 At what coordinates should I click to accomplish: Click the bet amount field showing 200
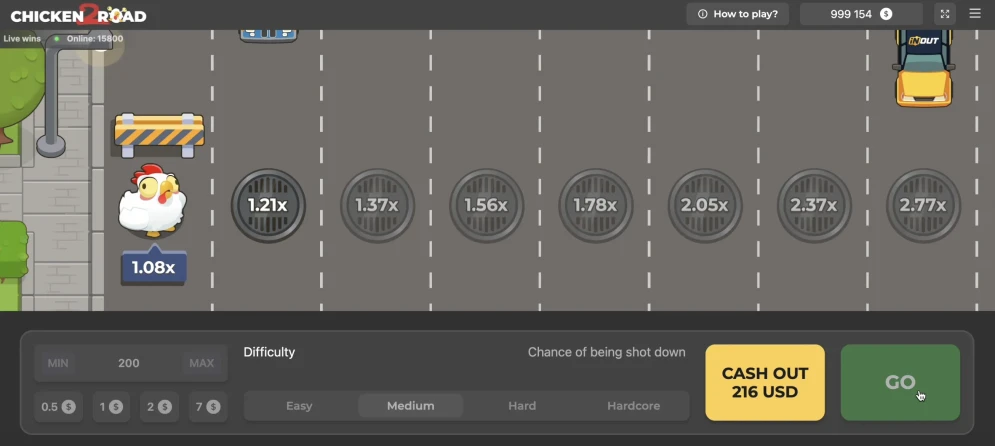pos(129,363)
